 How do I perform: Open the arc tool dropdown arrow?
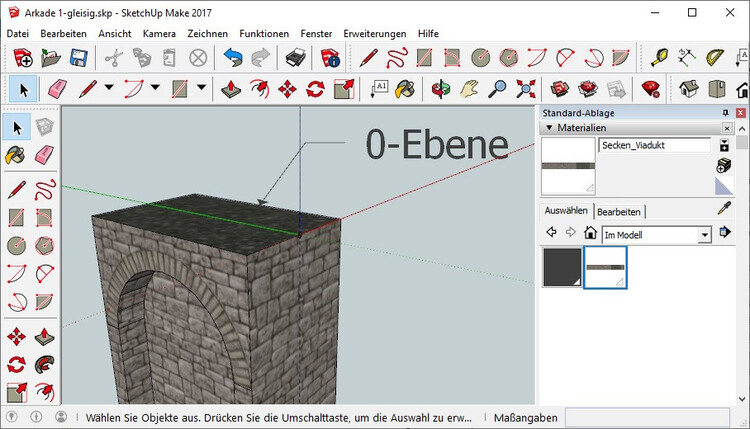tap(155, 88)
